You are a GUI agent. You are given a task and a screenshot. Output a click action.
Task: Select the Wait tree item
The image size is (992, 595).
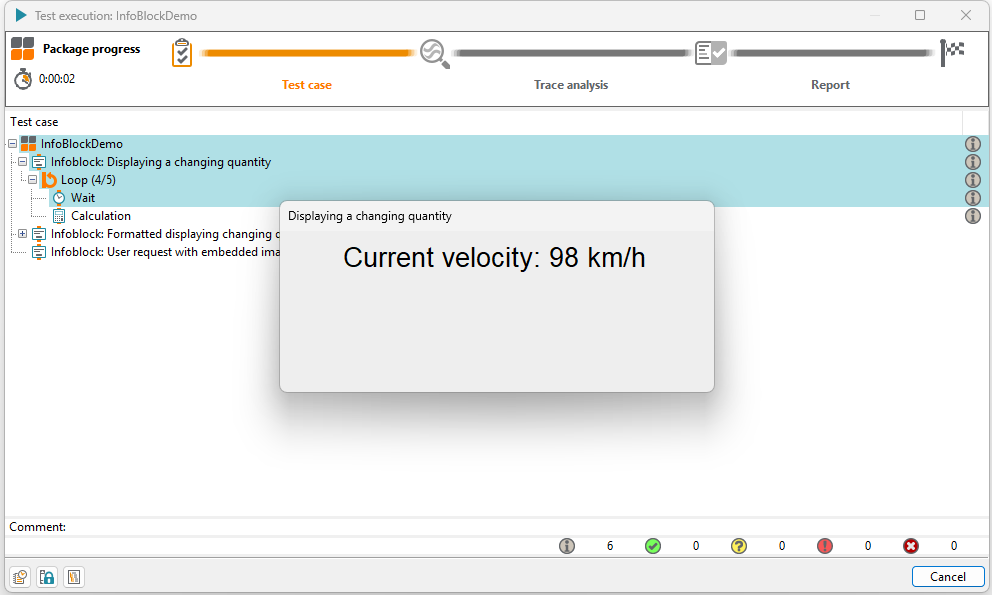[83, 198]
